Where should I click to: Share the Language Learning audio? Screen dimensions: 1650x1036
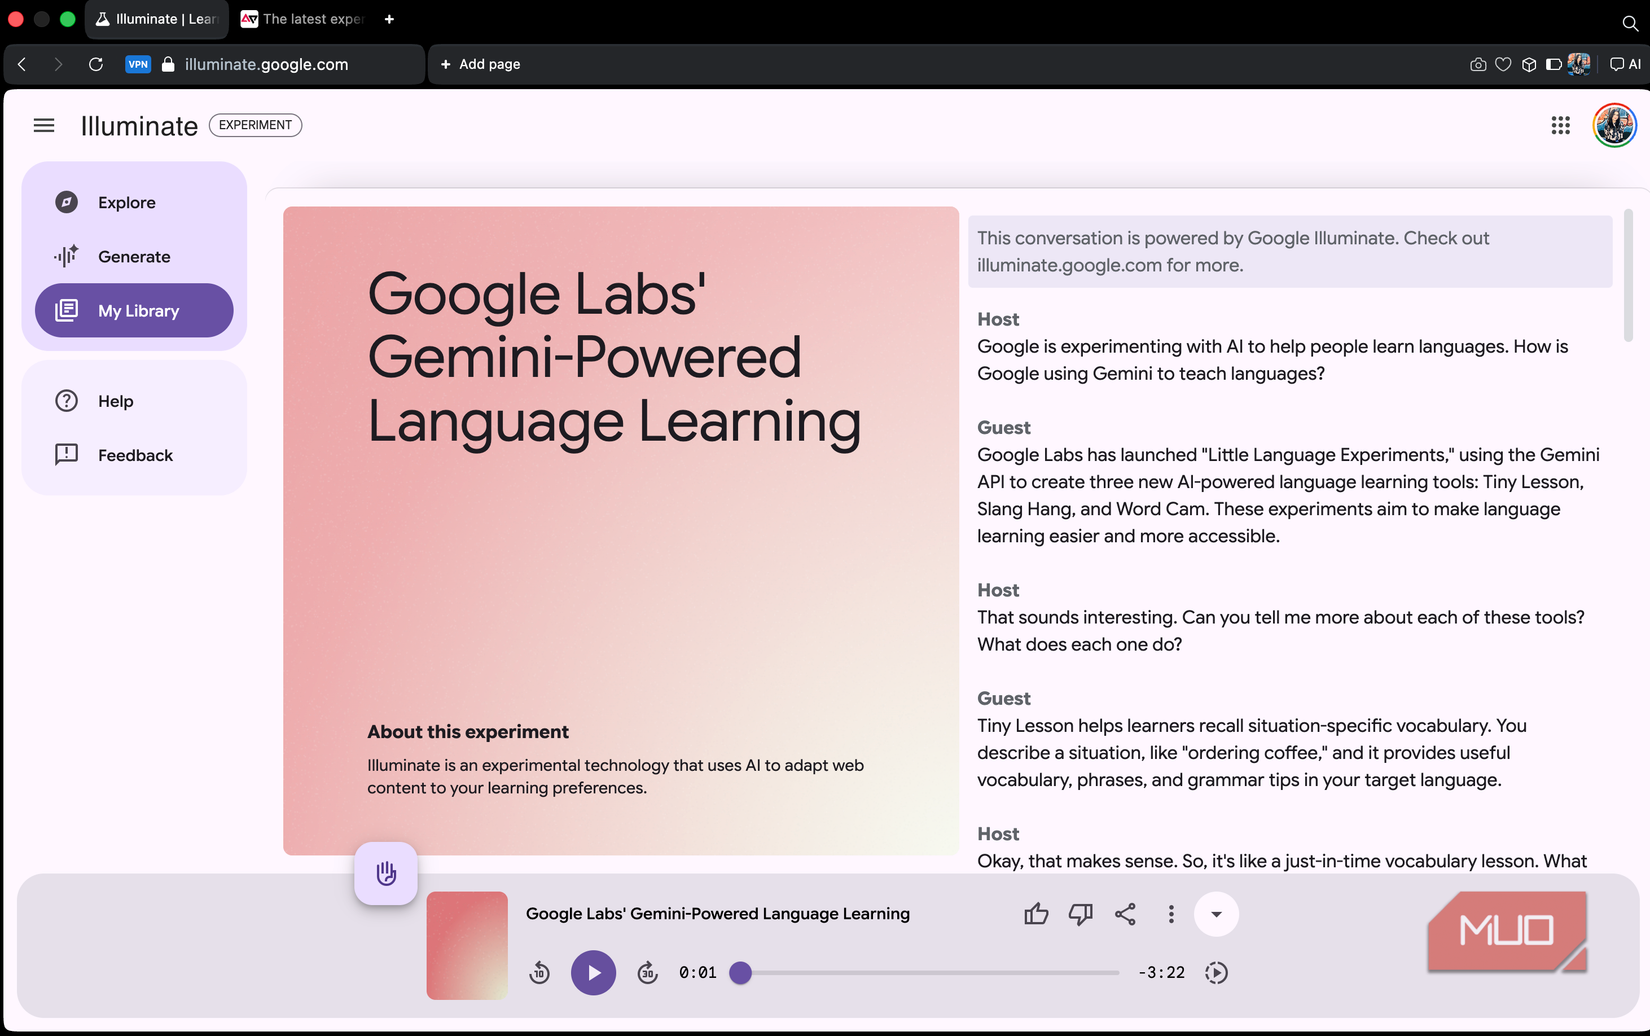1125,913
